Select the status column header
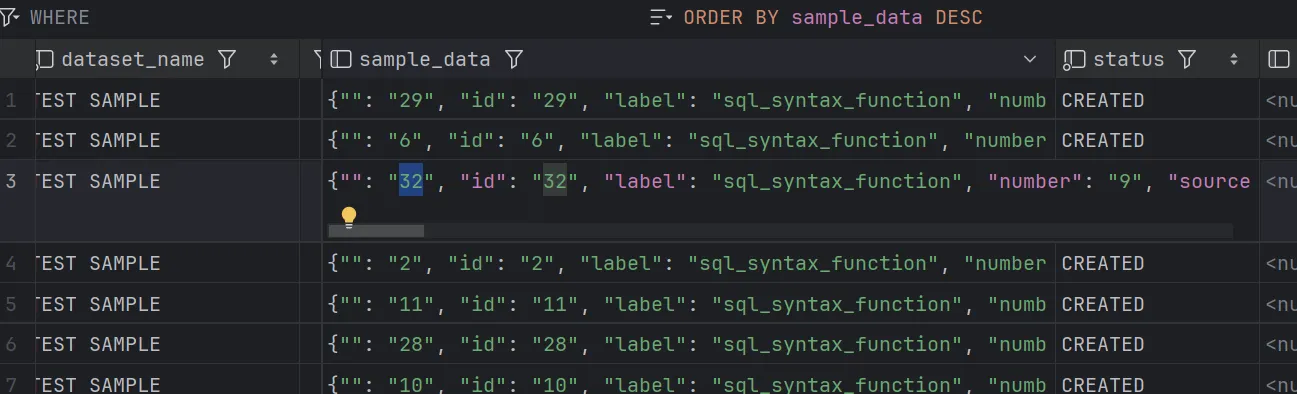Screen dimensions: 1297x394 (x=1129, y=60)
